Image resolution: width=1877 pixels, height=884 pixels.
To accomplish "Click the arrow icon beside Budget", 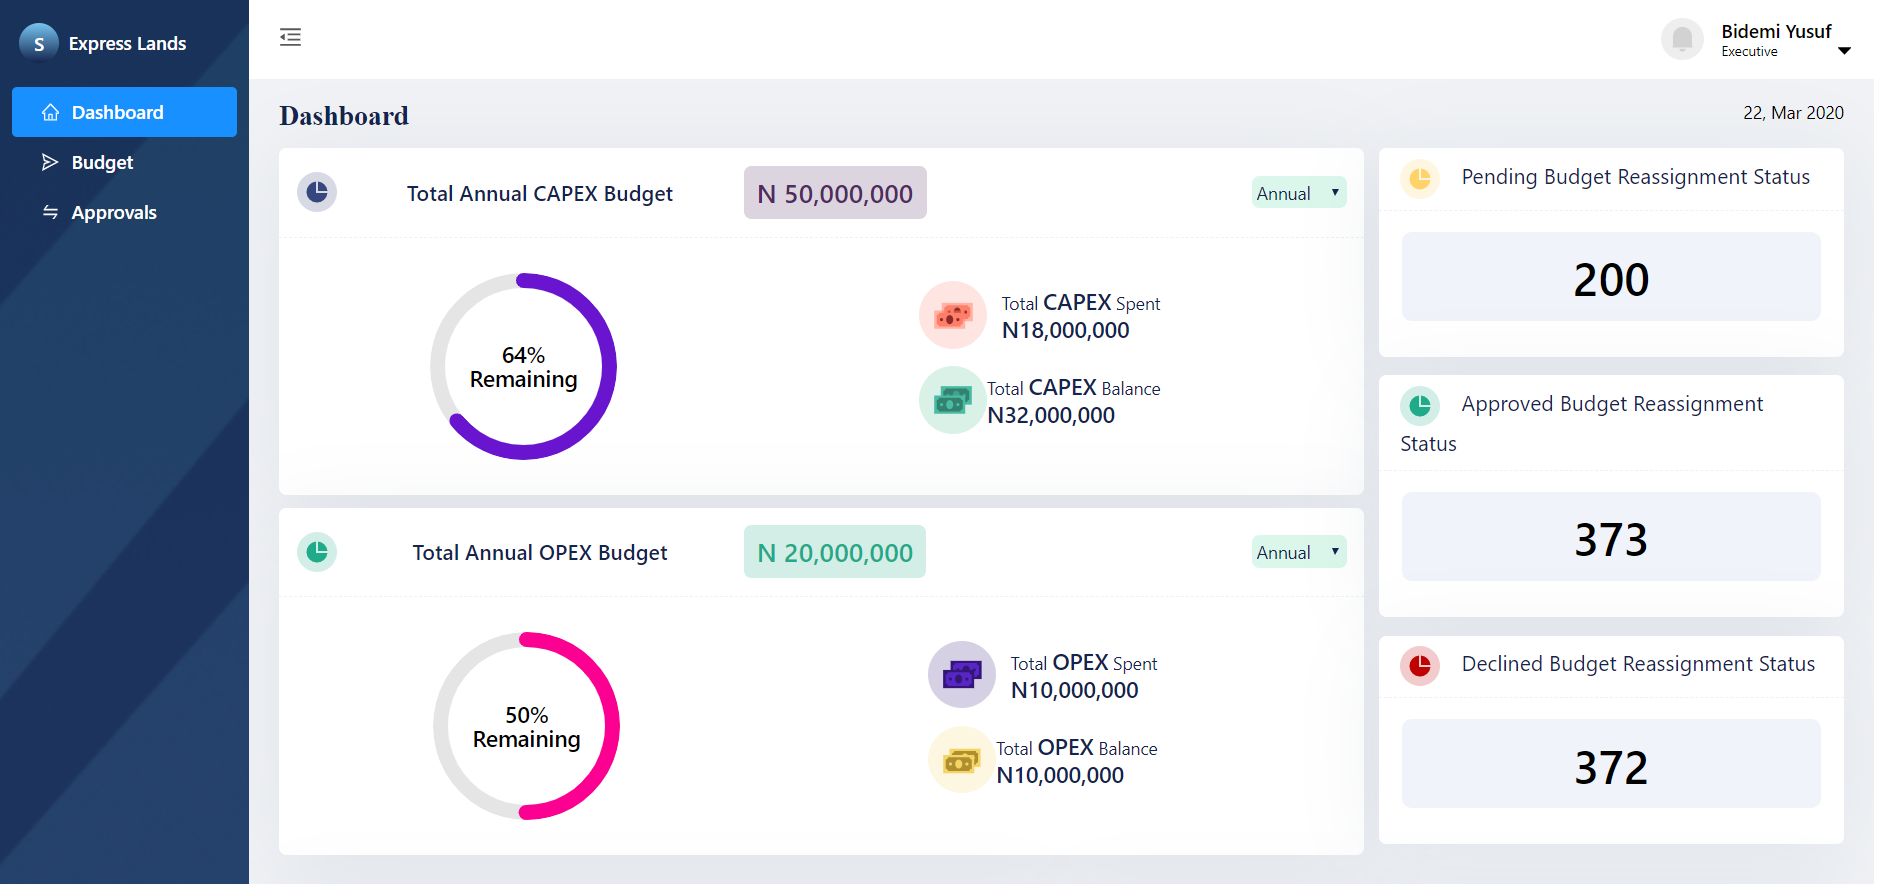I will pos(50,162).
